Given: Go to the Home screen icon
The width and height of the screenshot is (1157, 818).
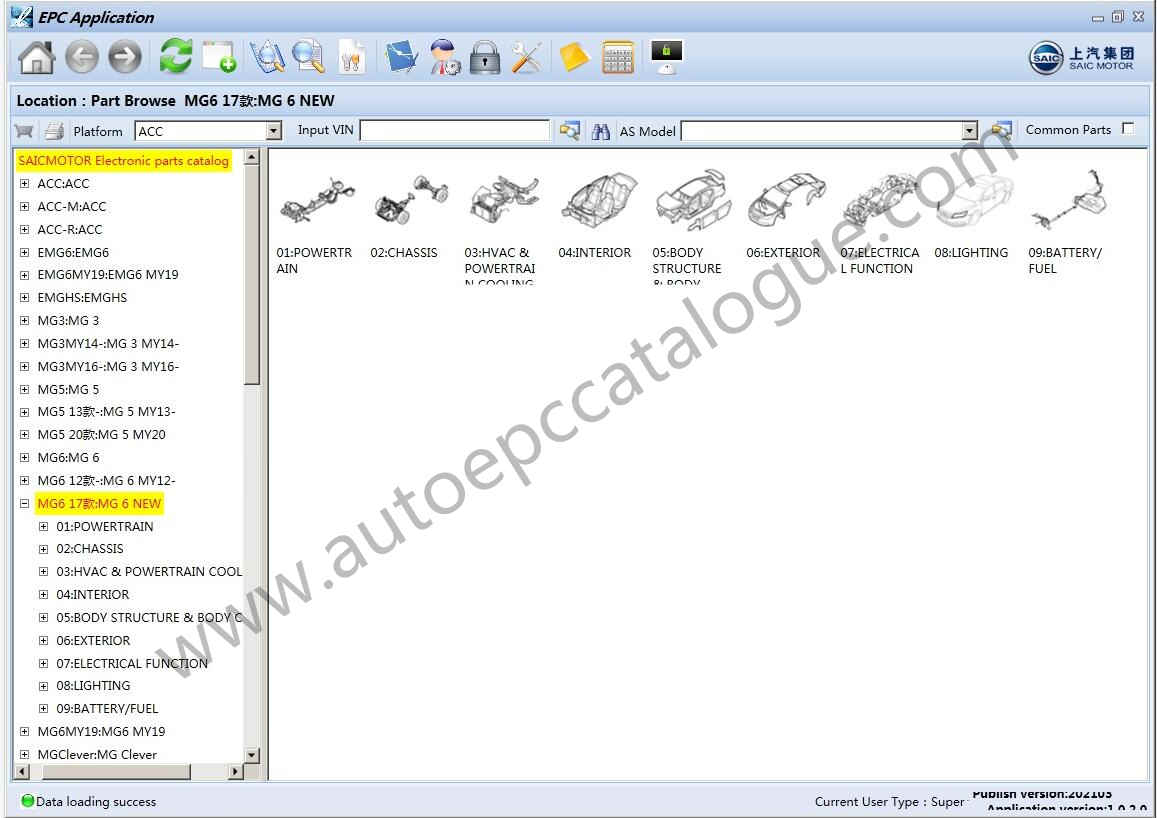Looking at the screenshot, I should point(36,57).
